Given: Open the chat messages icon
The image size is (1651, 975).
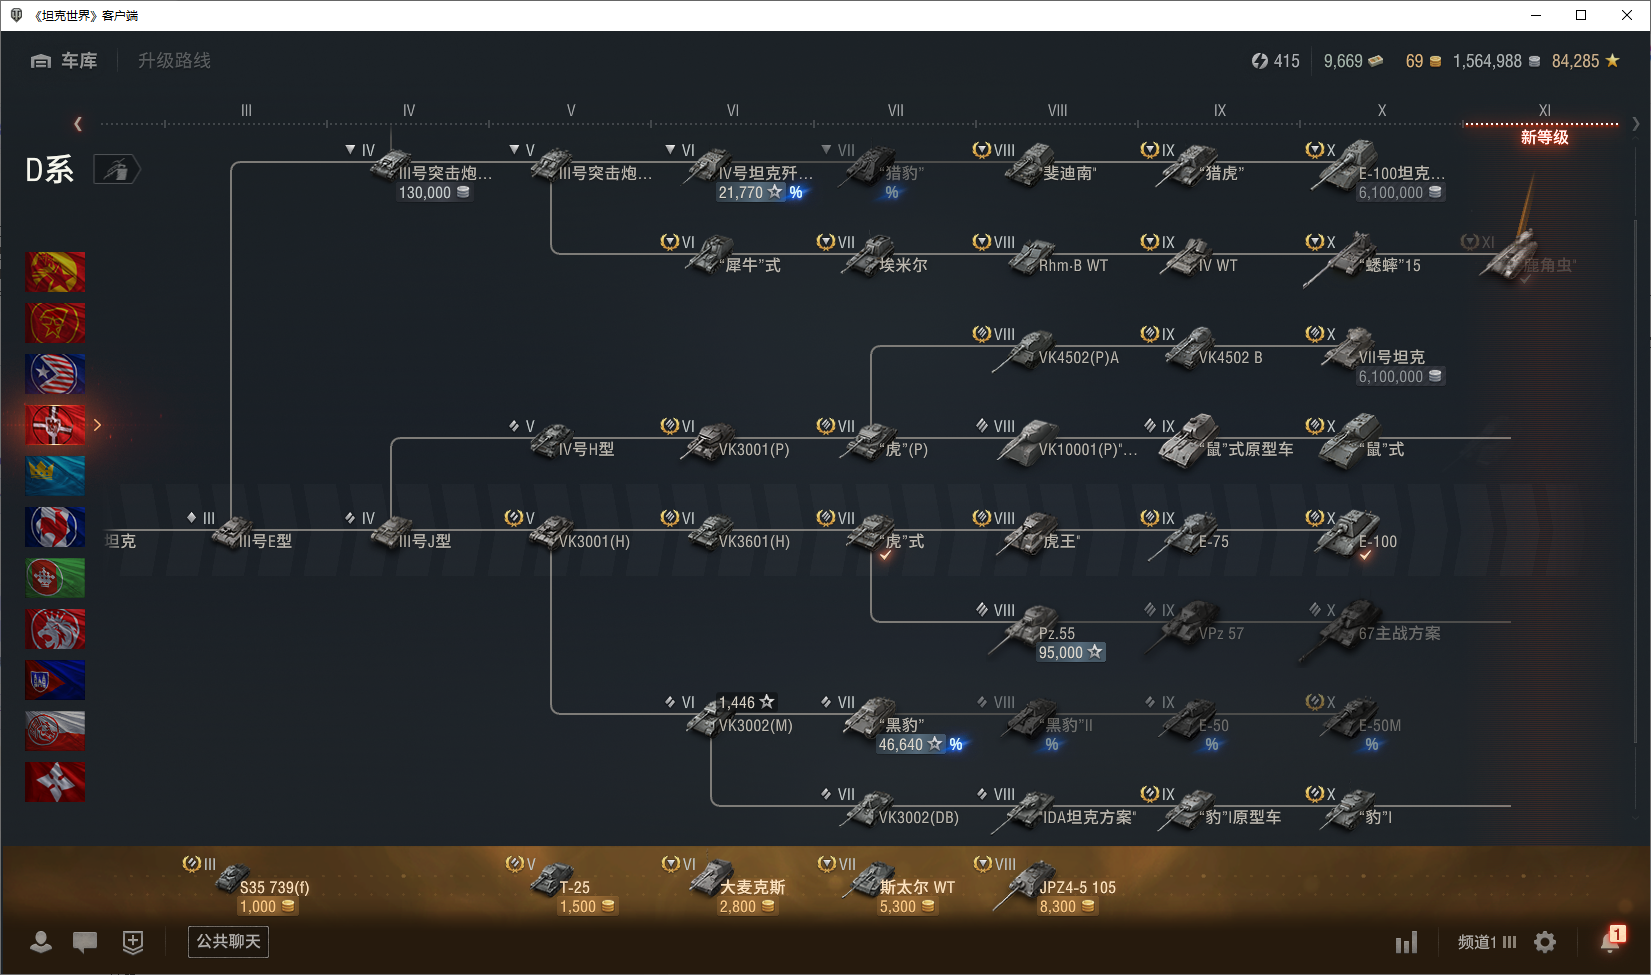Looking at the screenshot, I should click(85, 941).
